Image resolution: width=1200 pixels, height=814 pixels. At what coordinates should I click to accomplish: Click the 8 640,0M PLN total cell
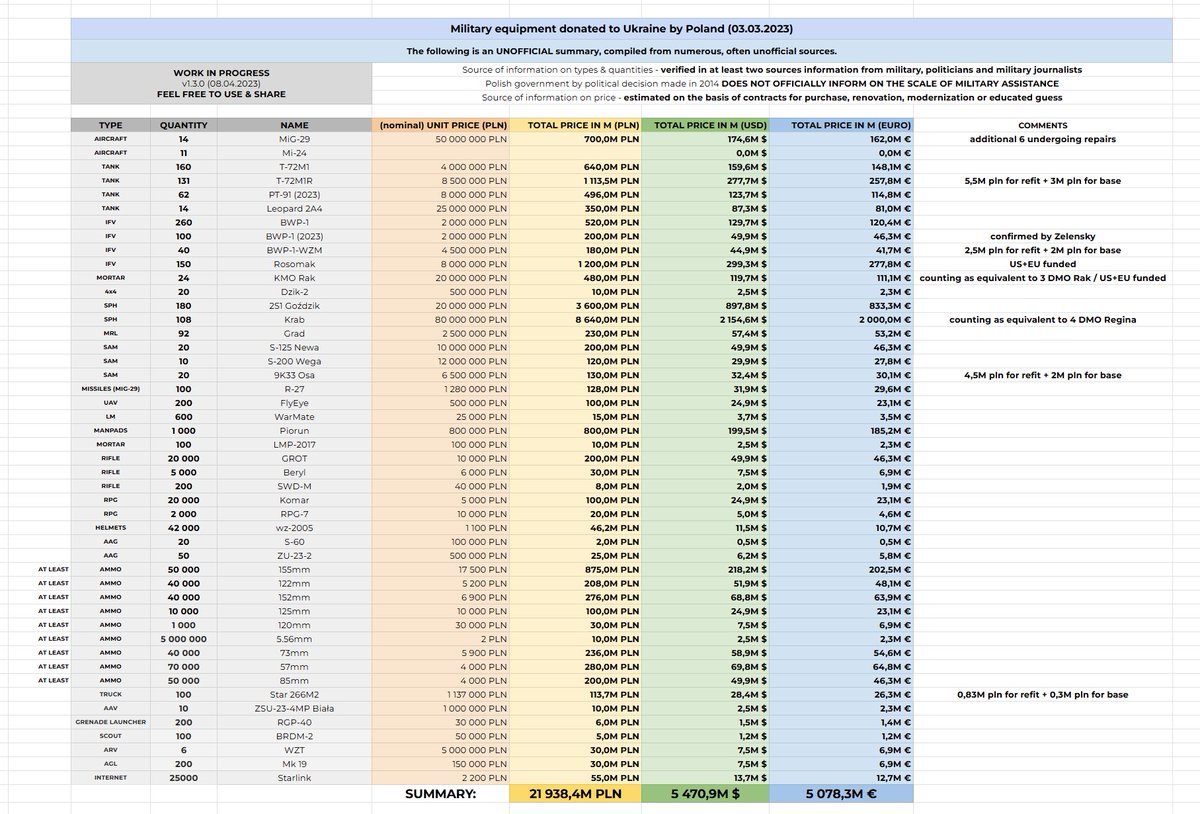(x=575, y=321)
